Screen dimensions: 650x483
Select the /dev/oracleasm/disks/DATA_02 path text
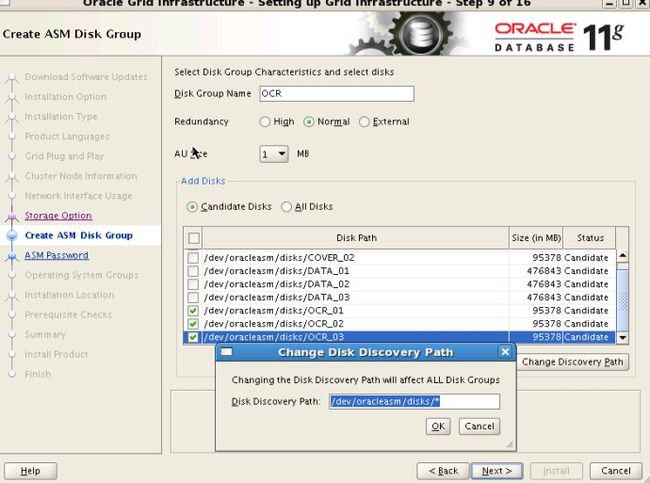[x=276, y=284]
